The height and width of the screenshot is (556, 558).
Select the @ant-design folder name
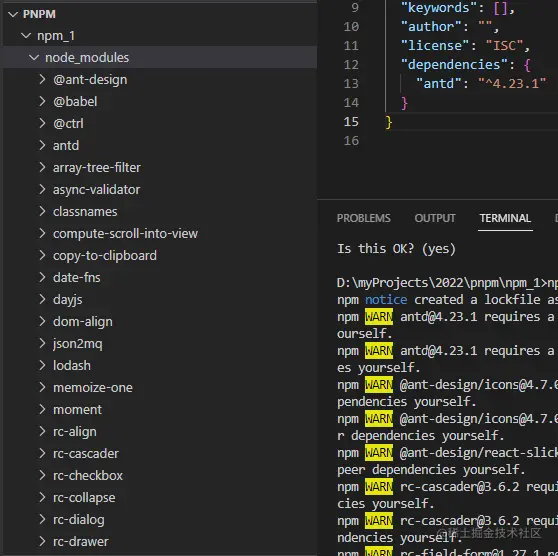coord(90,79)
